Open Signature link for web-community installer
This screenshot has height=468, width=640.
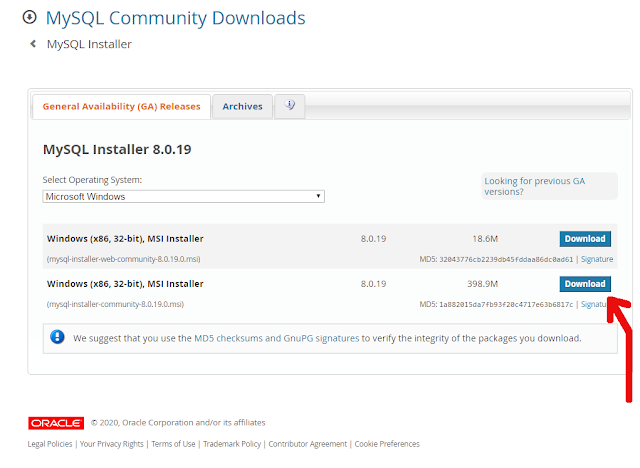[x=597, y=259]
